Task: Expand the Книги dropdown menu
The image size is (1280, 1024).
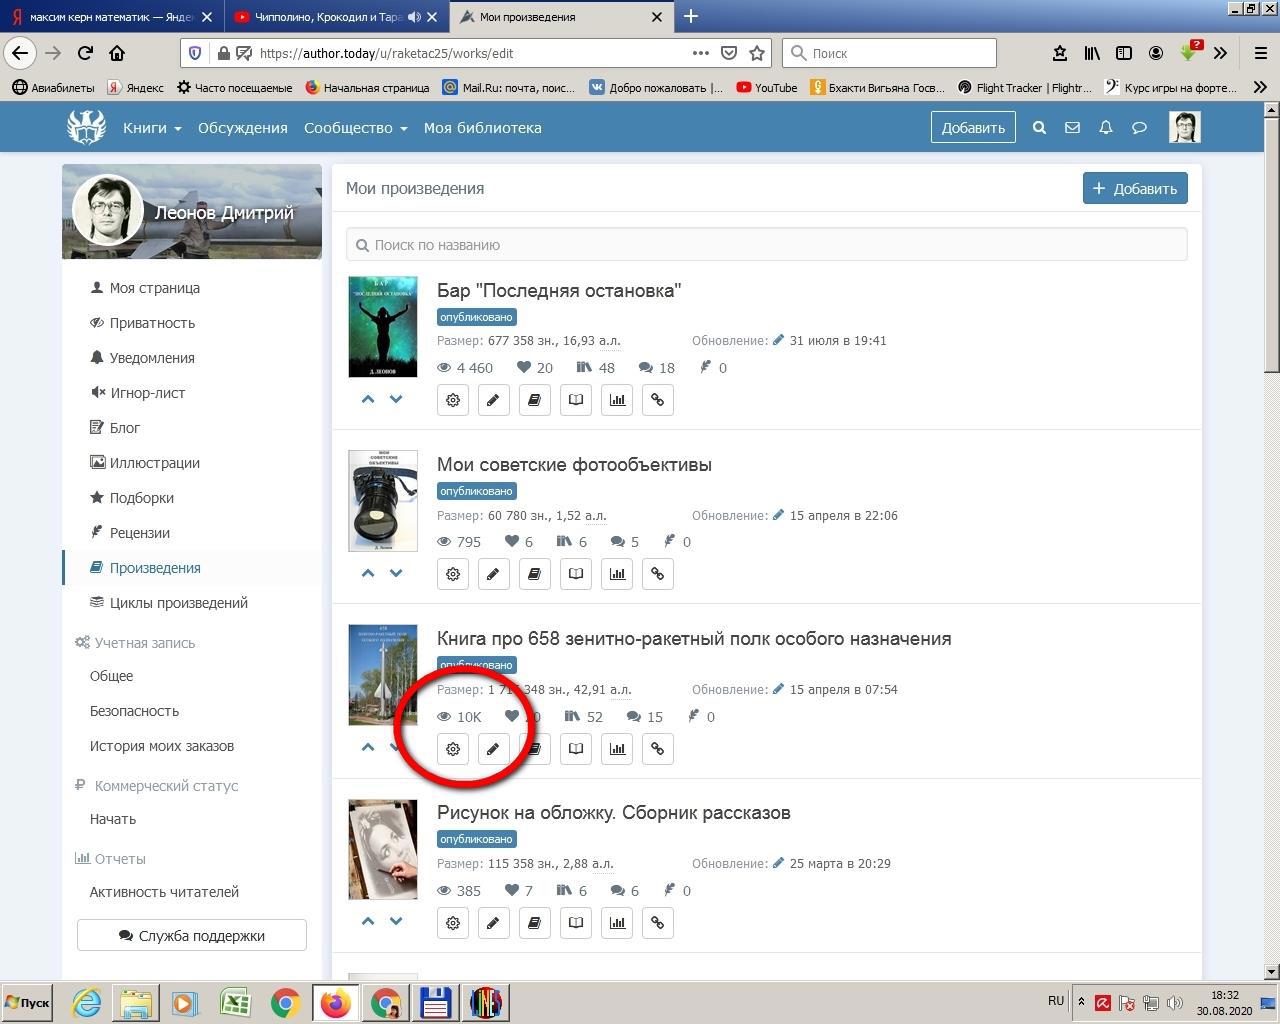Action: 152,128
